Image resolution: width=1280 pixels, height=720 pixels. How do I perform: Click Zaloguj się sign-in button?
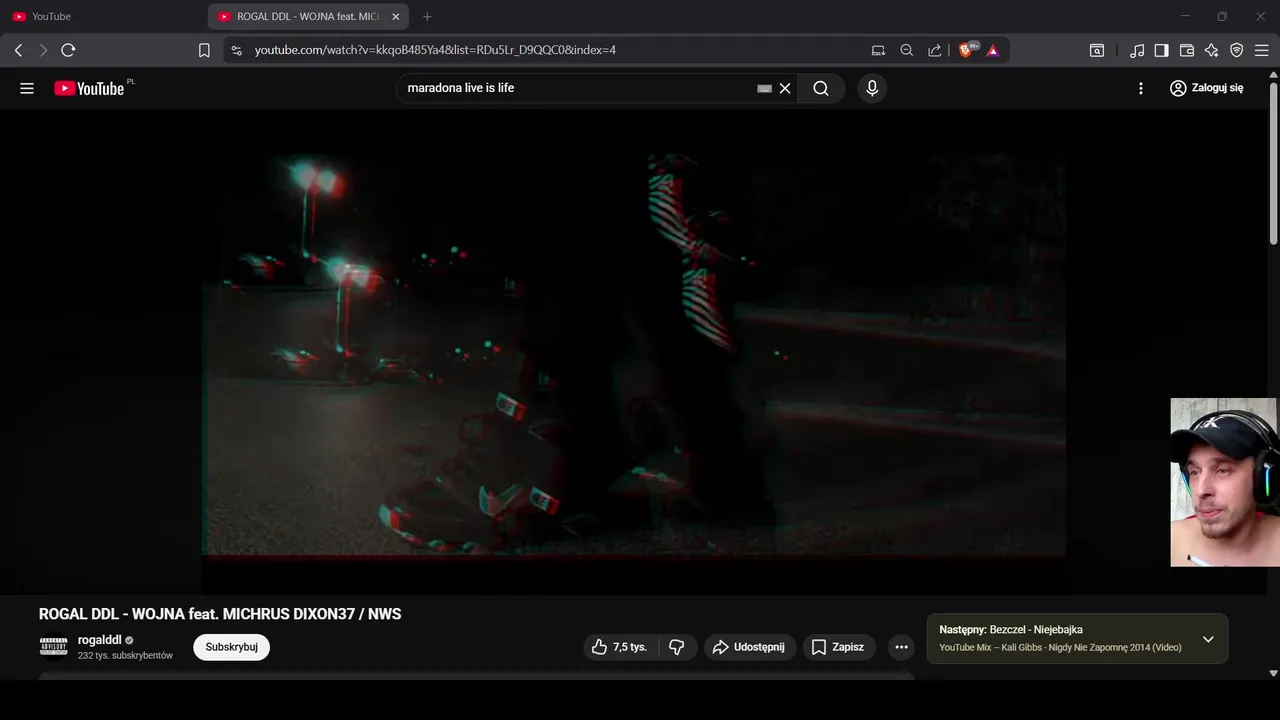point(1207,88)
